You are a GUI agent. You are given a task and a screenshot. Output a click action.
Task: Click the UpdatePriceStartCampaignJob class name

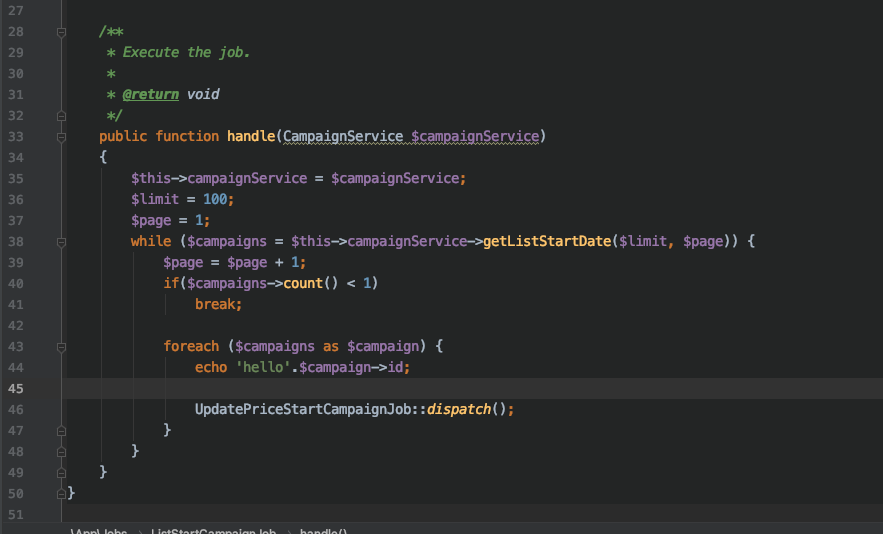coord(303,410)
